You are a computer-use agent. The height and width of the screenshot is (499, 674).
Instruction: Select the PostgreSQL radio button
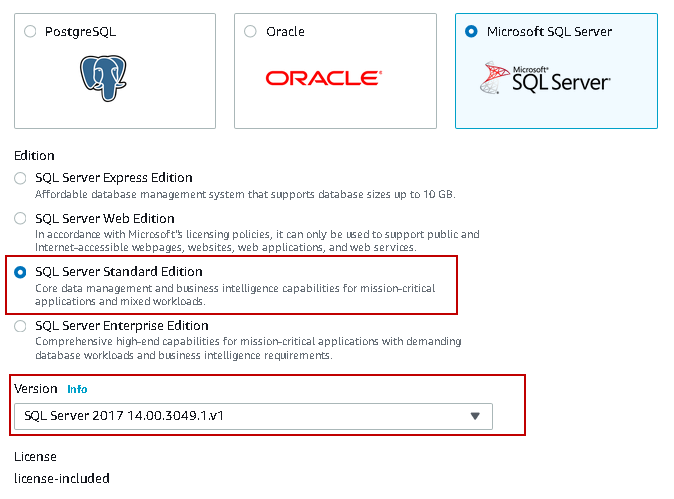[29, 32]
